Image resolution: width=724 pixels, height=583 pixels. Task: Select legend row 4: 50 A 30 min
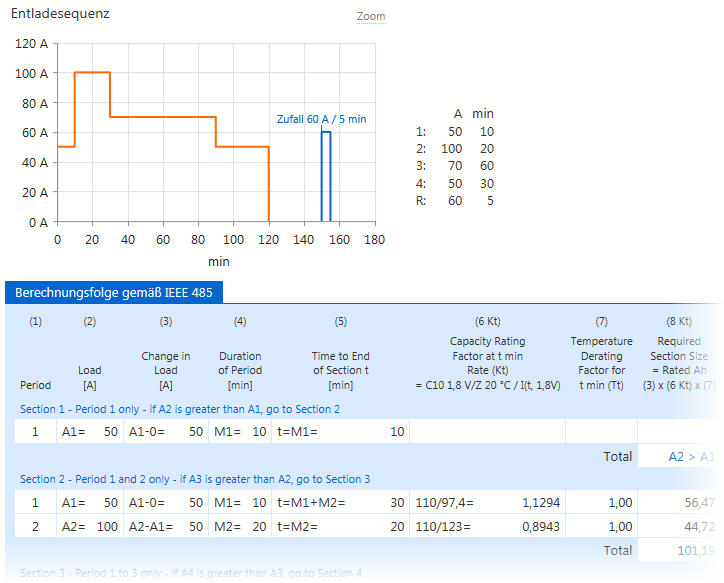[455, 184]
